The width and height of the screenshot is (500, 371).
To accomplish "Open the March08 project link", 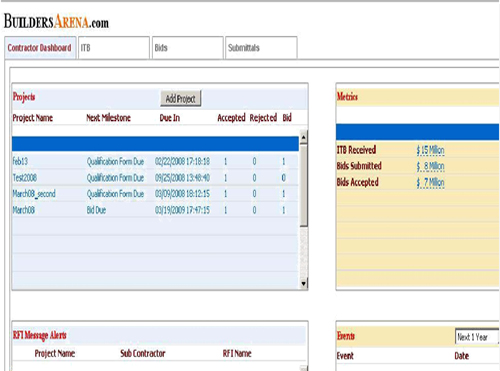I will pyautogui.click(x=24, y=210).
